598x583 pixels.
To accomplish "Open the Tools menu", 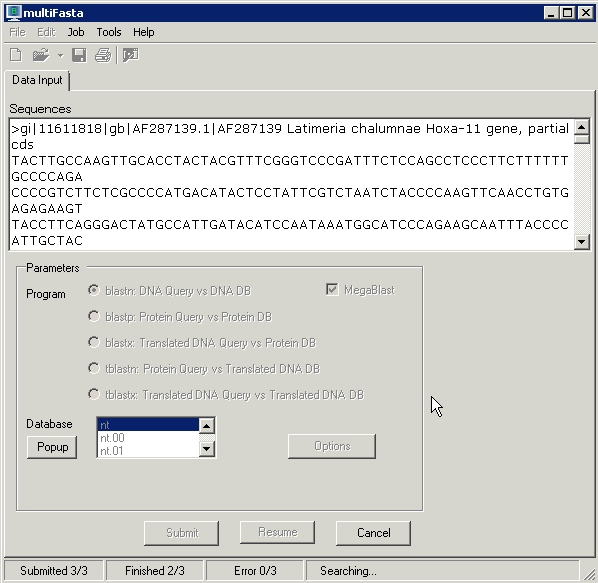I will [109, 32].
